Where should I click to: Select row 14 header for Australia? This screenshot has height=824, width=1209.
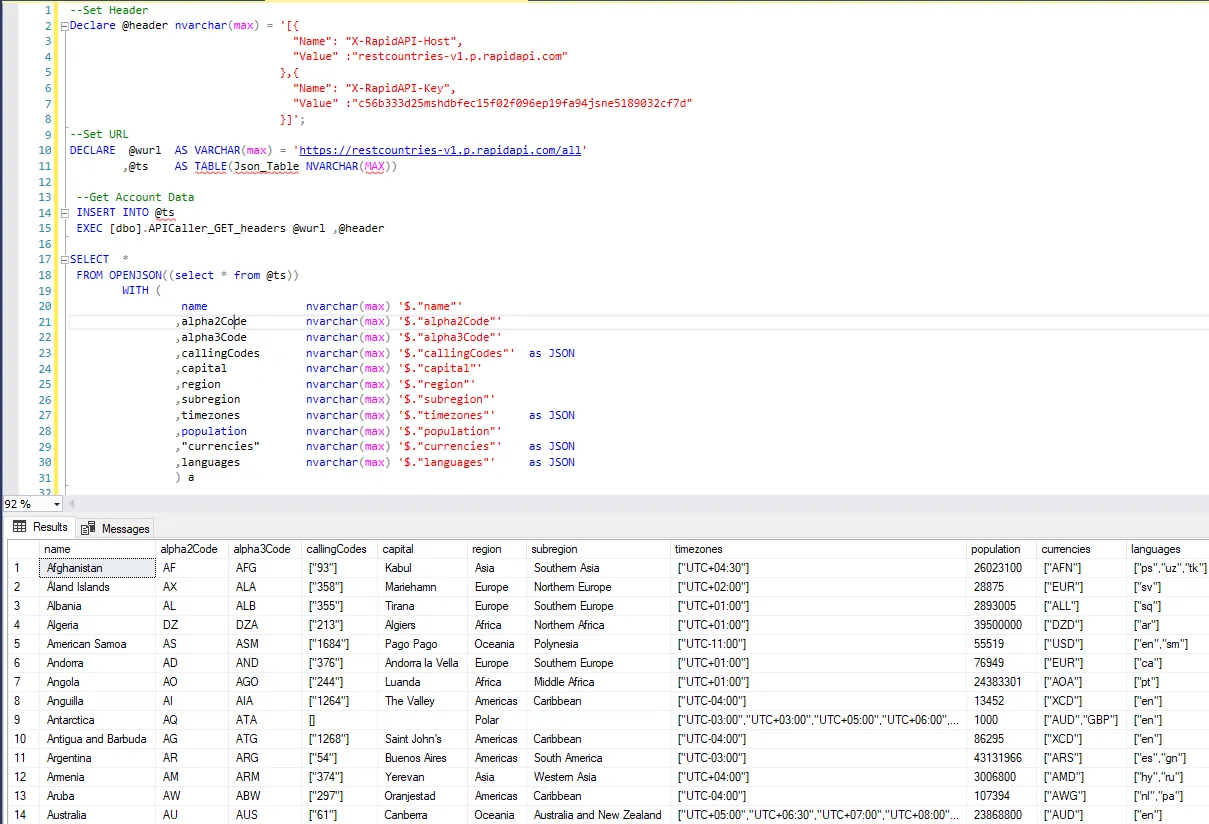tap(22, 815)
